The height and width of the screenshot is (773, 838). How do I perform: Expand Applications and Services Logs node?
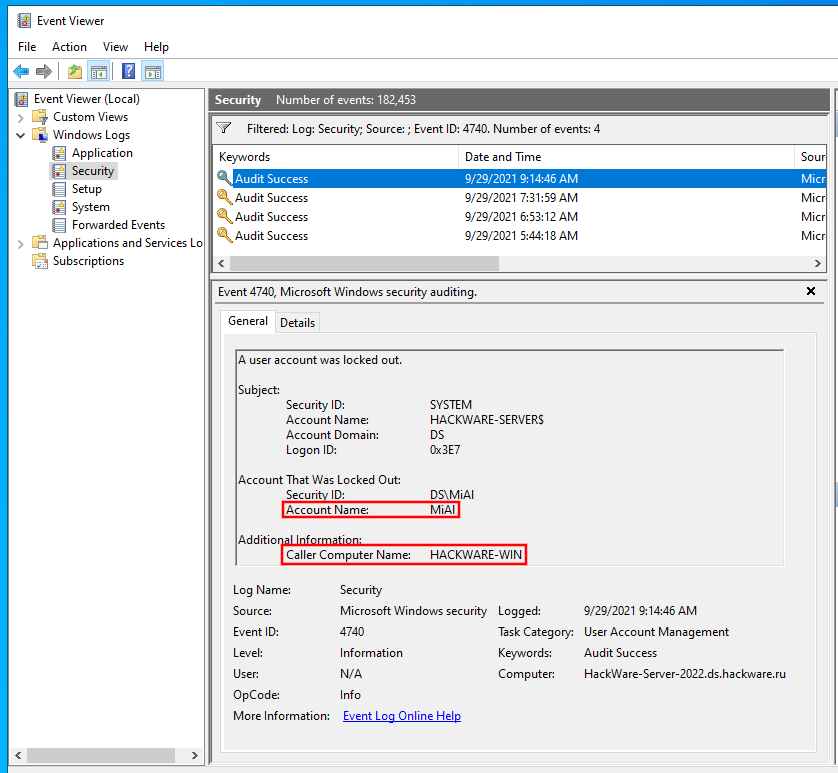tap(21, 243)
